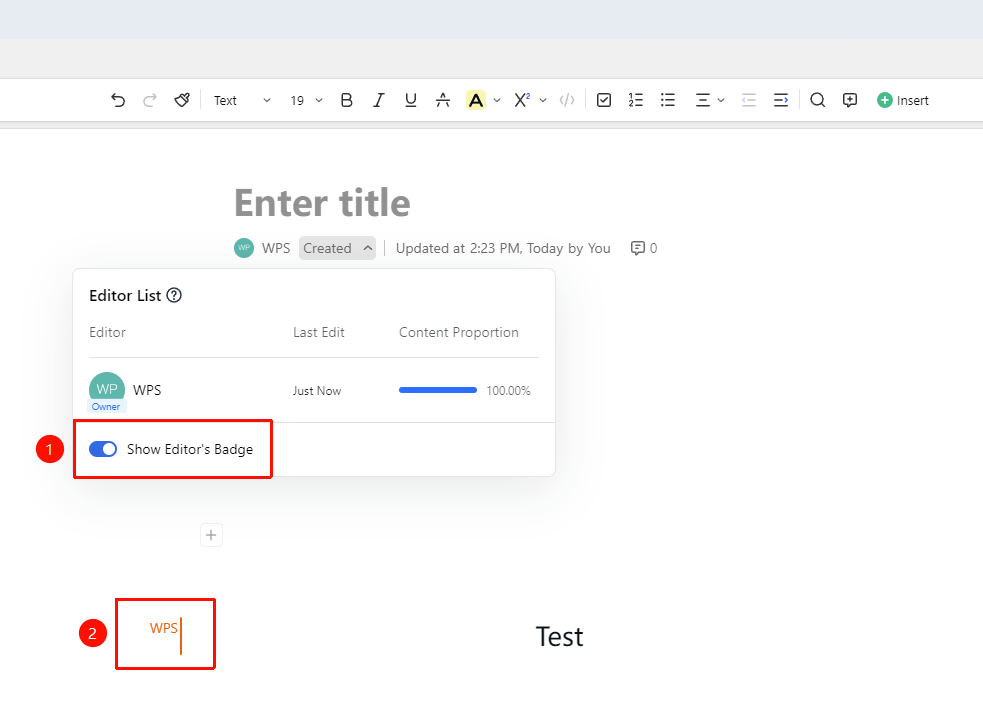
Task: Increase the paragraph indent
Action: point(781,100)
